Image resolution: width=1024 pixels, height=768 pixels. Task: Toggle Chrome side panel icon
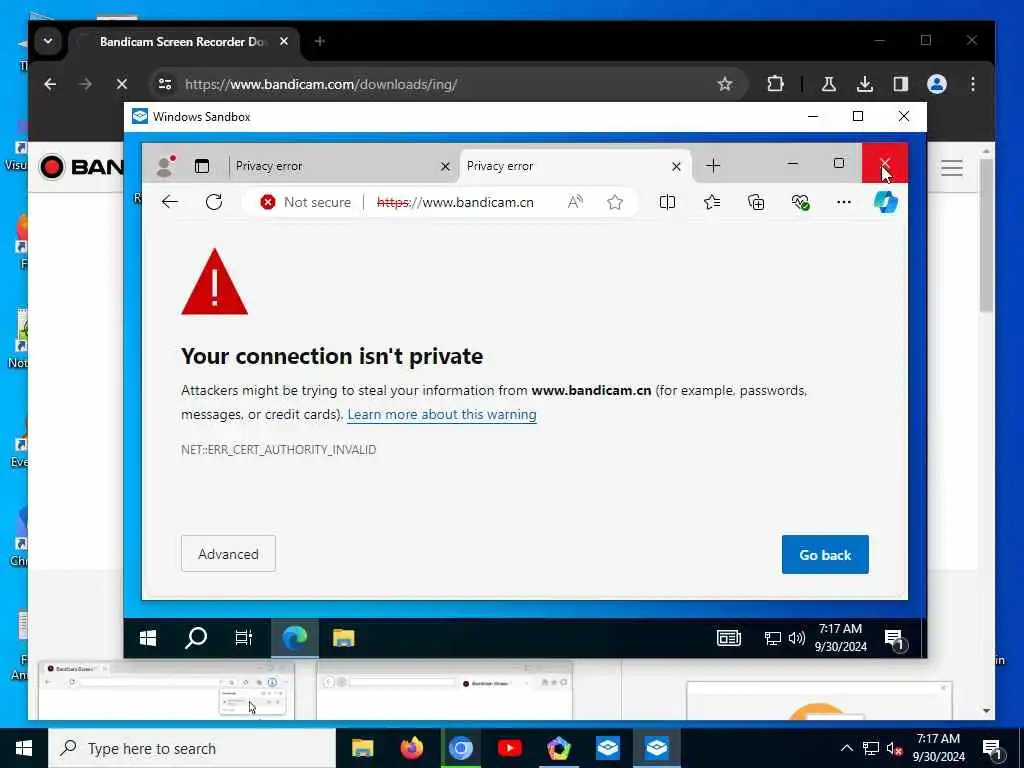[x=901, y=84]
